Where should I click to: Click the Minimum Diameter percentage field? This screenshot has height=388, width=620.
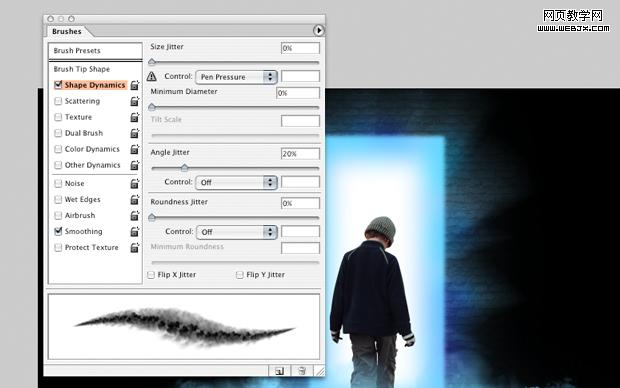pos(298,93)
